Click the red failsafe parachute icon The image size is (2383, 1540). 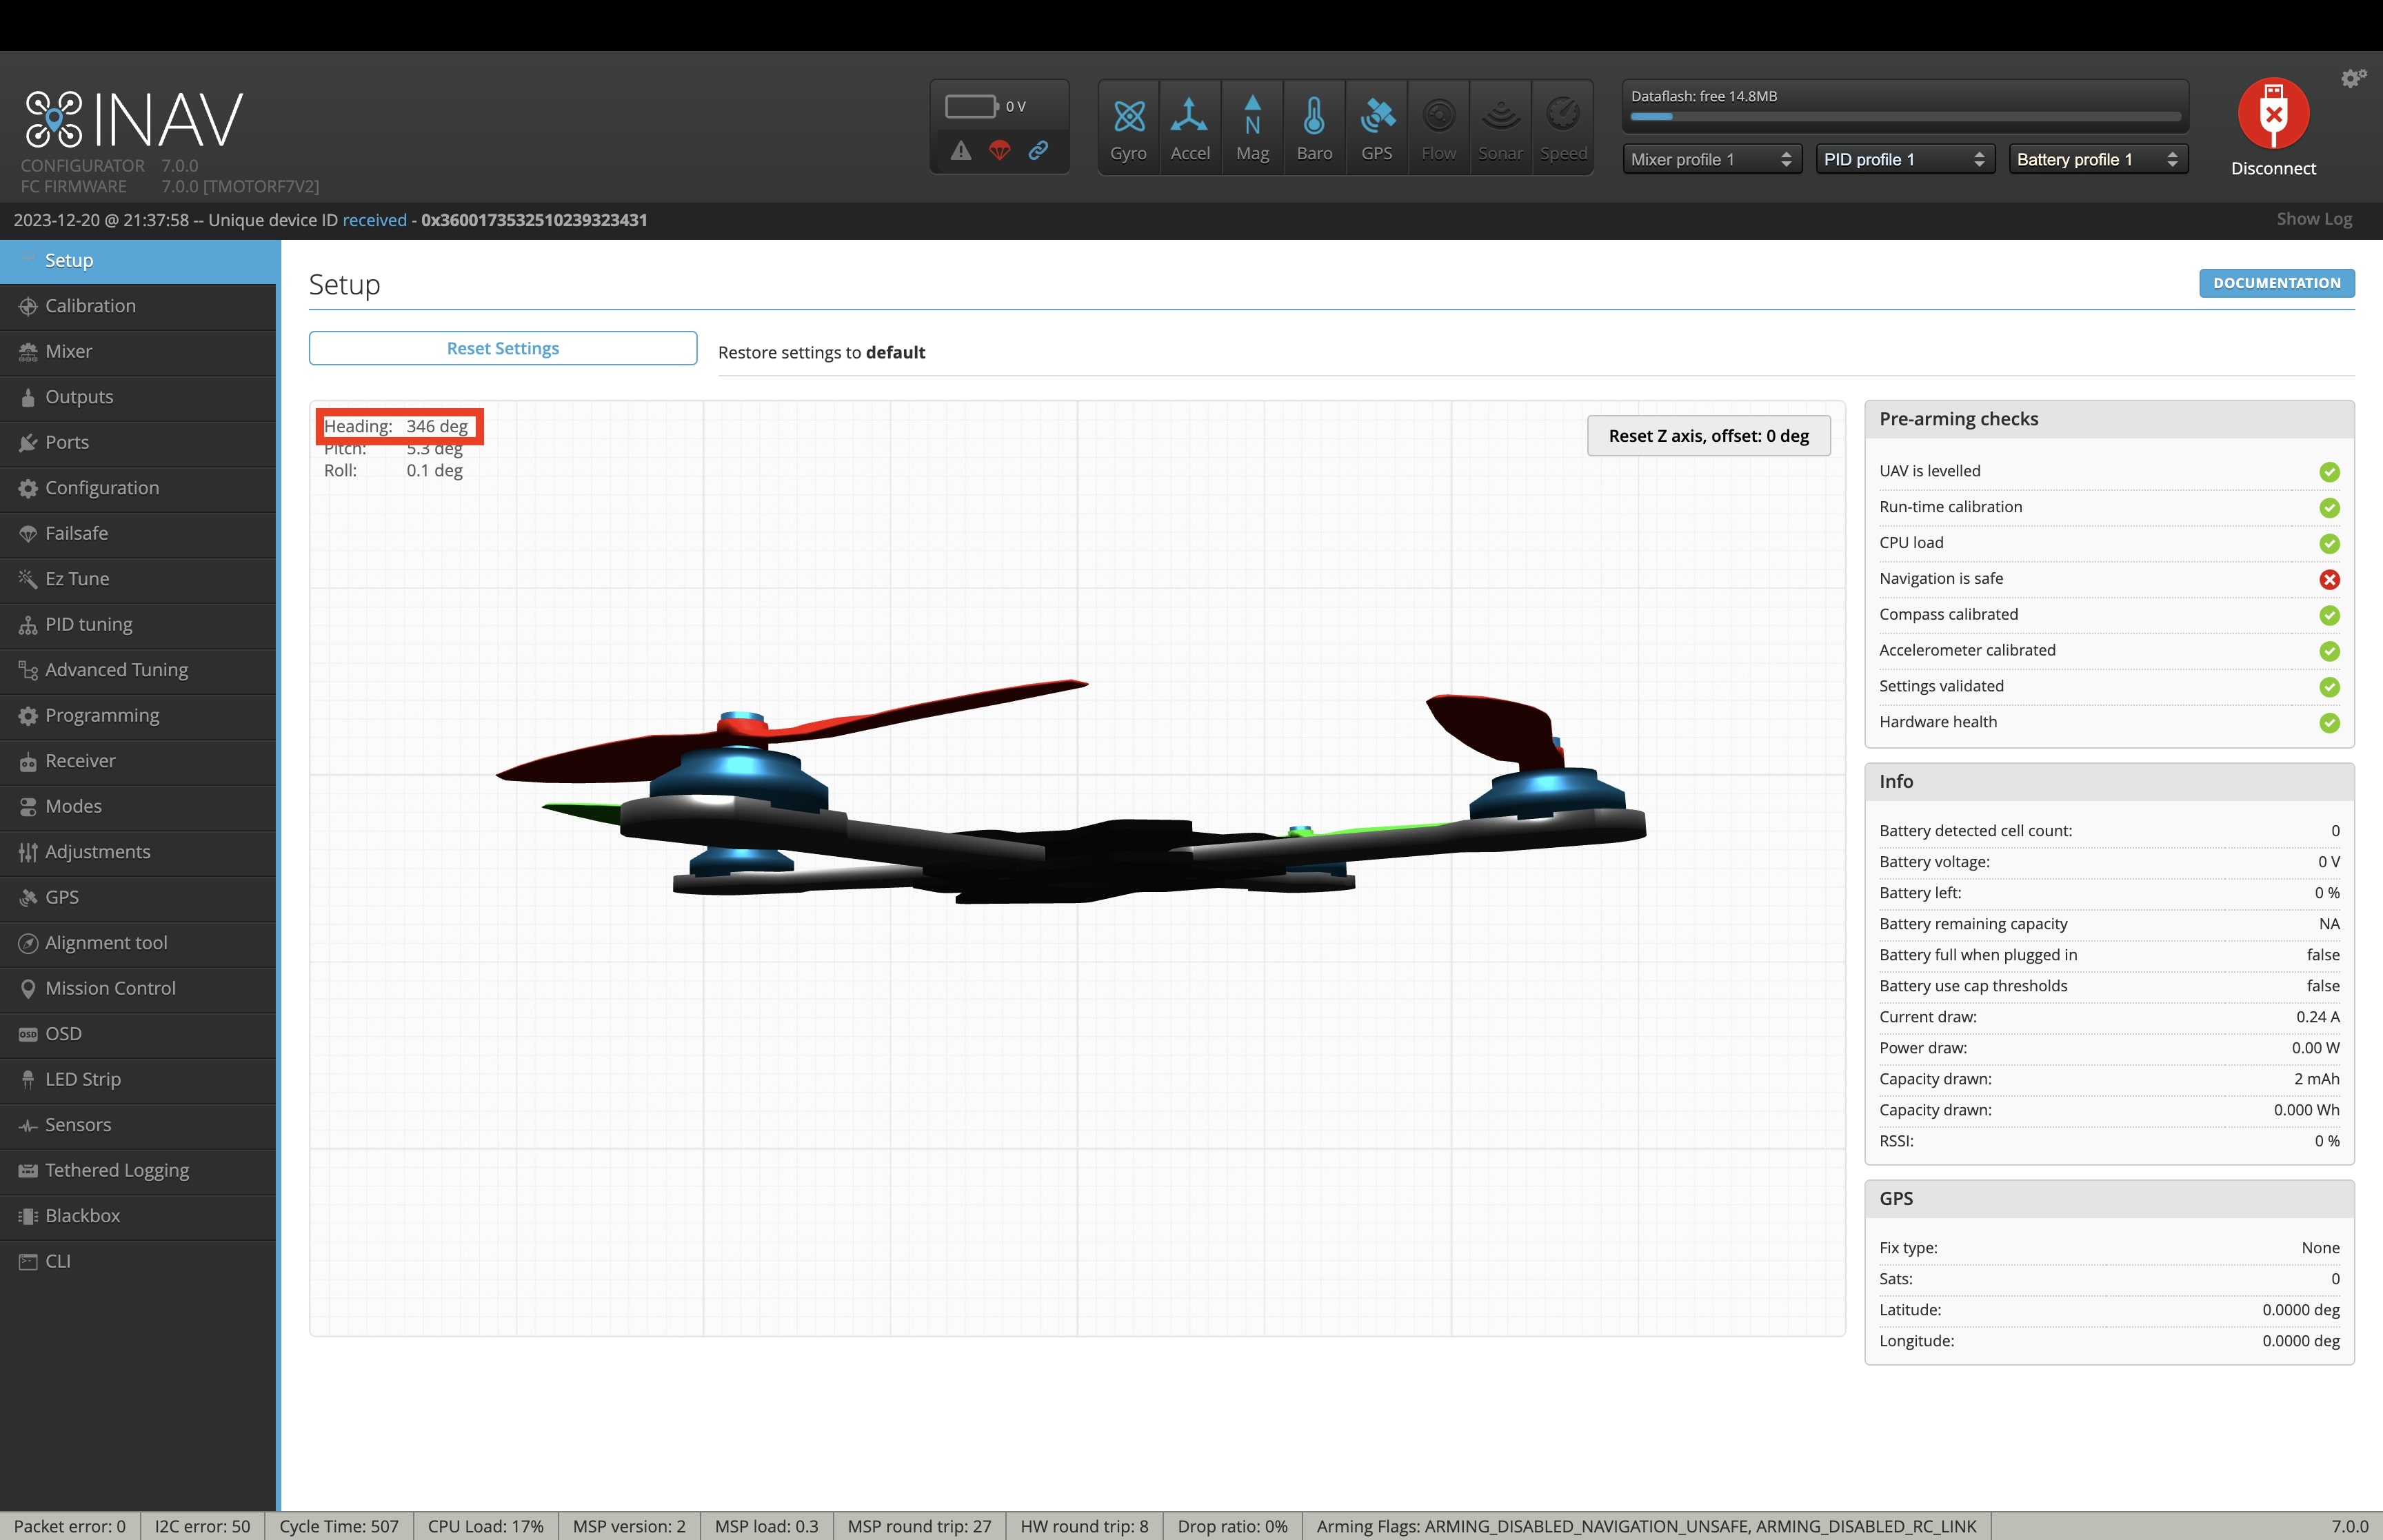click(x=1000, y=150)
